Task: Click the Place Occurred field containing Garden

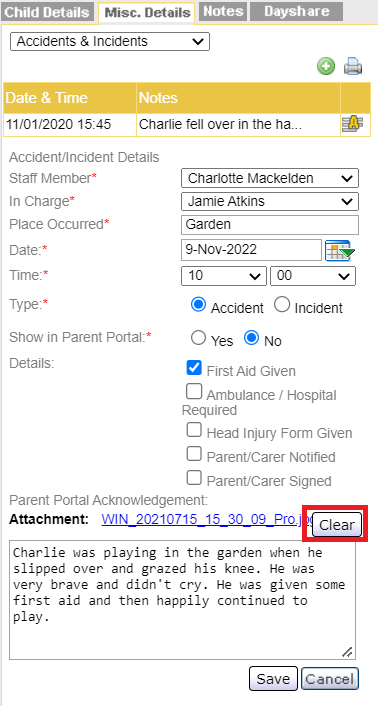Action: tap(270, 225)
